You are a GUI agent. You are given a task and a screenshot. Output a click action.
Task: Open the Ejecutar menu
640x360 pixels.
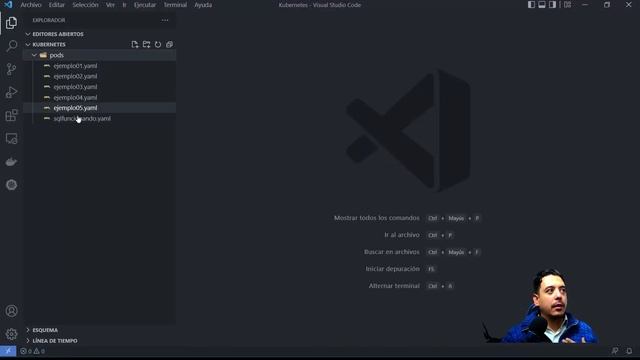(x=145, y=5)
